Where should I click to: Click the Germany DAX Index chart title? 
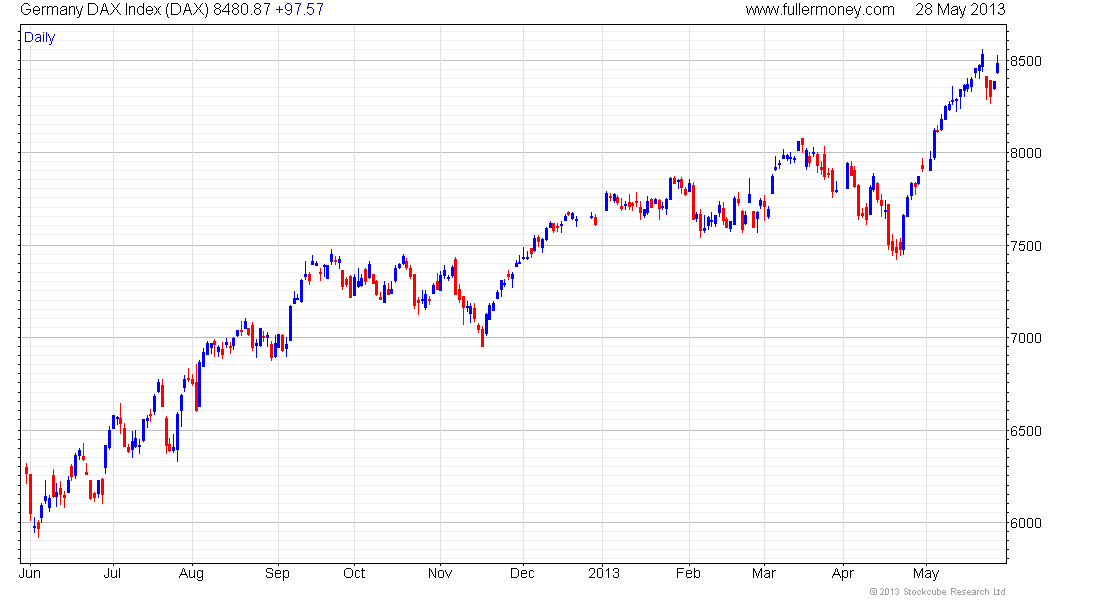114,10
